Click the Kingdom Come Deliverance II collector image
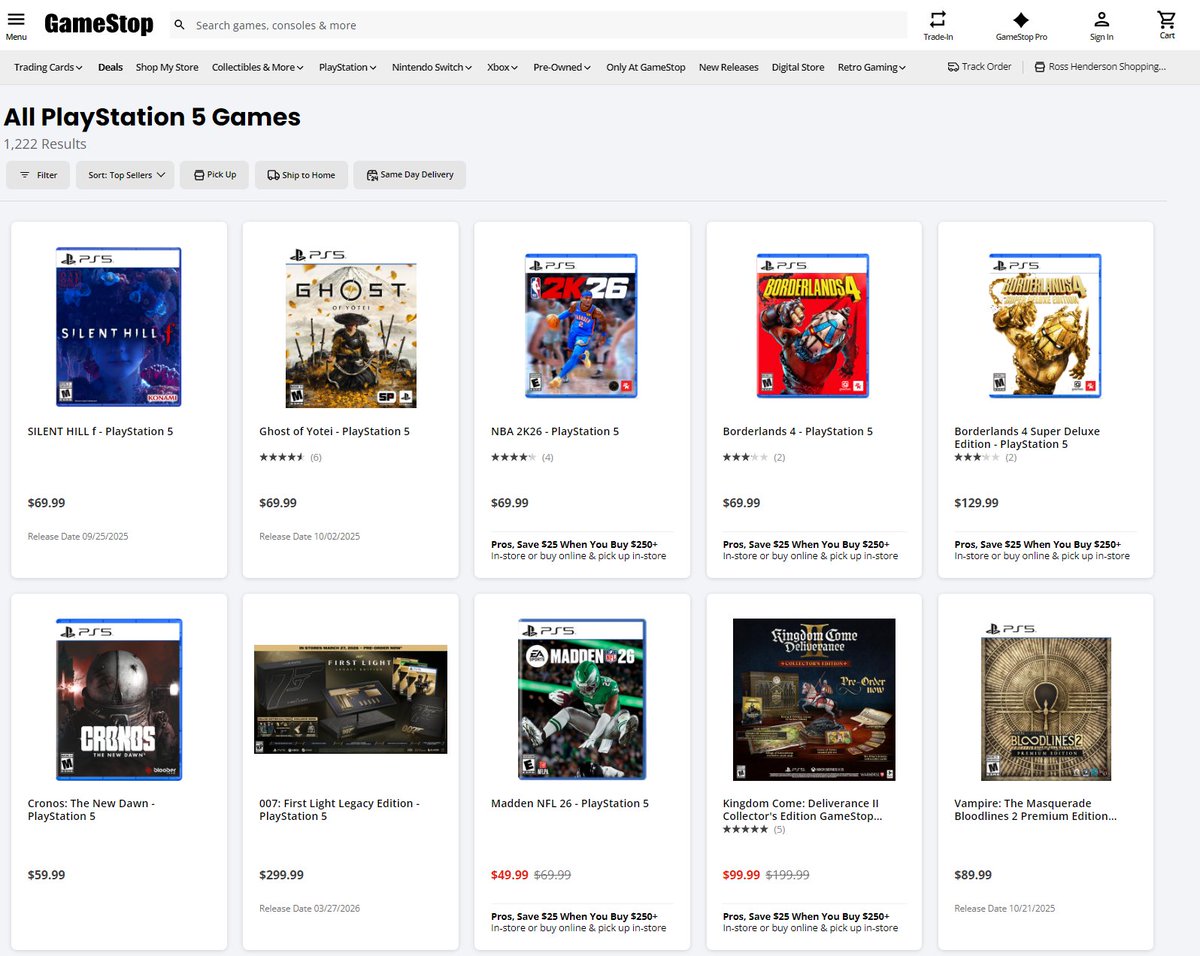The height and width of the screenshot is (956, 1200). point(814,700)
